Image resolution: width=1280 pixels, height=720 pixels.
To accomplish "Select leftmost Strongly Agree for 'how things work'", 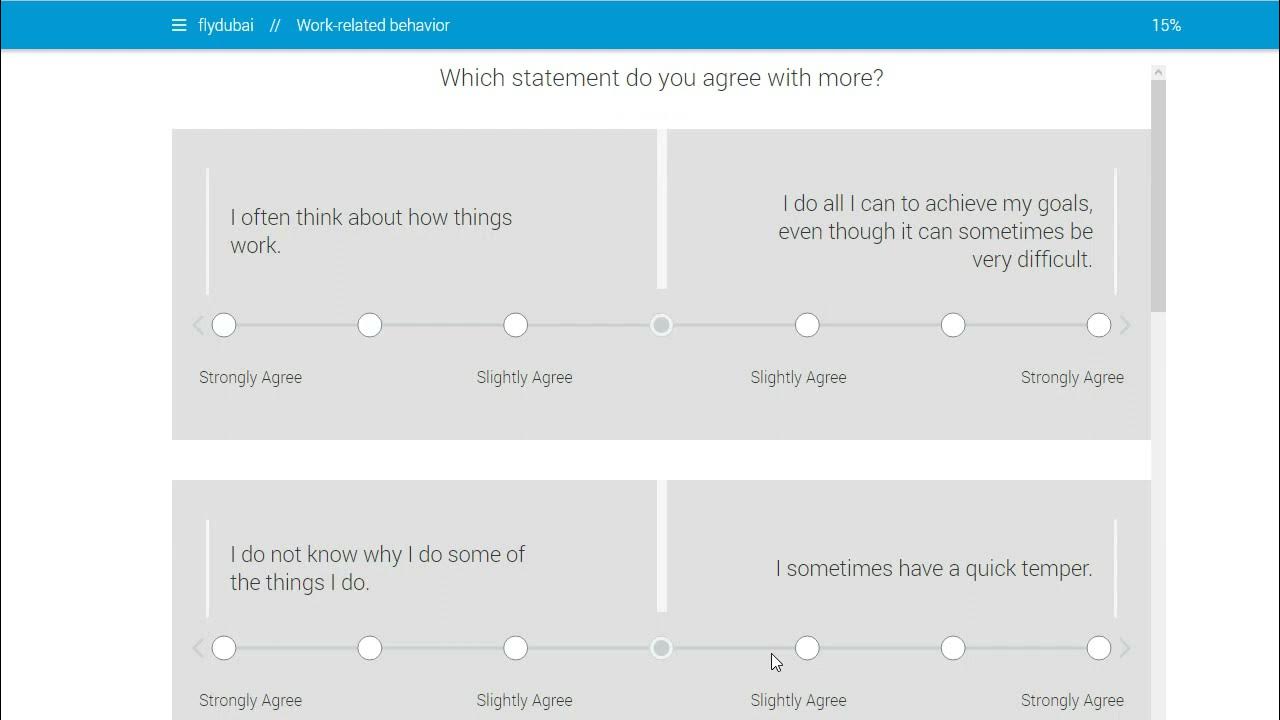I will click(224, 325).
